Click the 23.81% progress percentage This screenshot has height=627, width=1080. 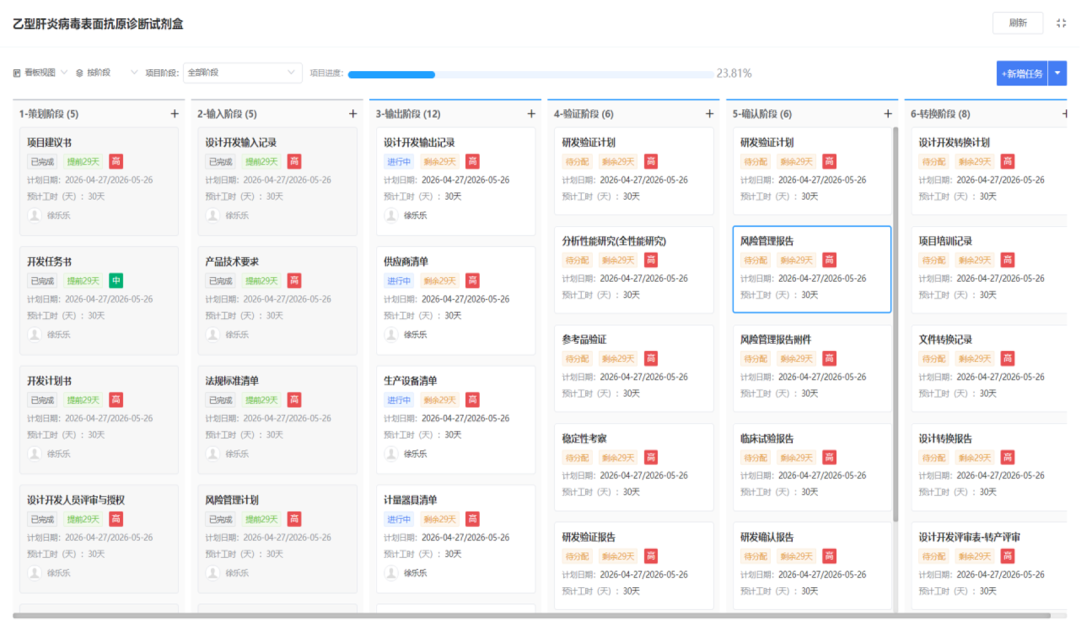(734, 73)
